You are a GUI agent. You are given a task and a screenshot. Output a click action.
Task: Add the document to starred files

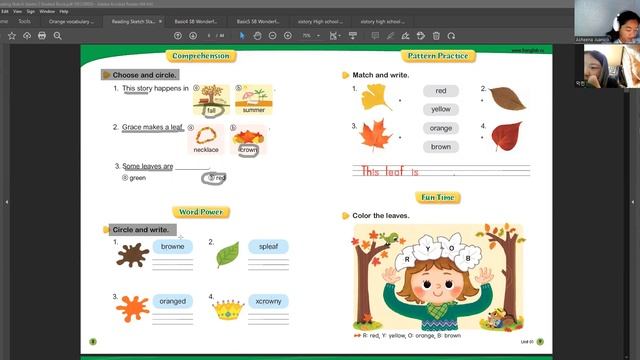12,36
